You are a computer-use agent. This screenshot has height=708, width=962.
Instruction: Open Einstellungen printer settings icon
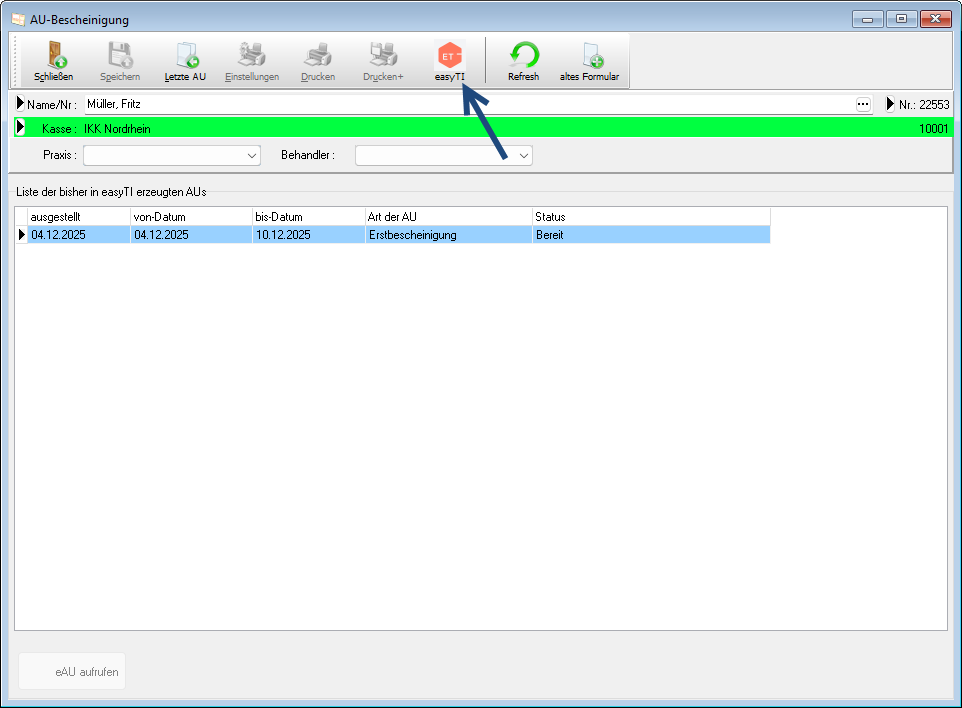[251, 56]
